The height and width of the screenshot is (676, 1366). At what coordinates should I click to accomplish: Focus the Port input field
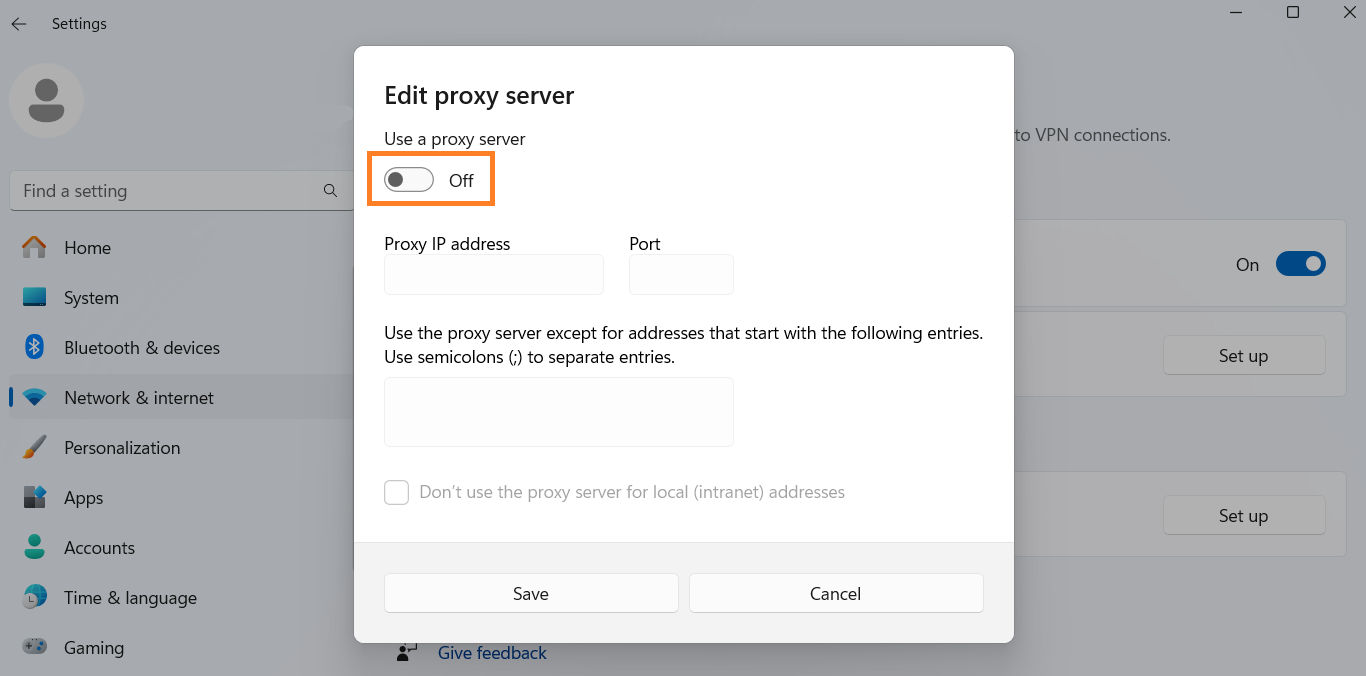[681, 274]
